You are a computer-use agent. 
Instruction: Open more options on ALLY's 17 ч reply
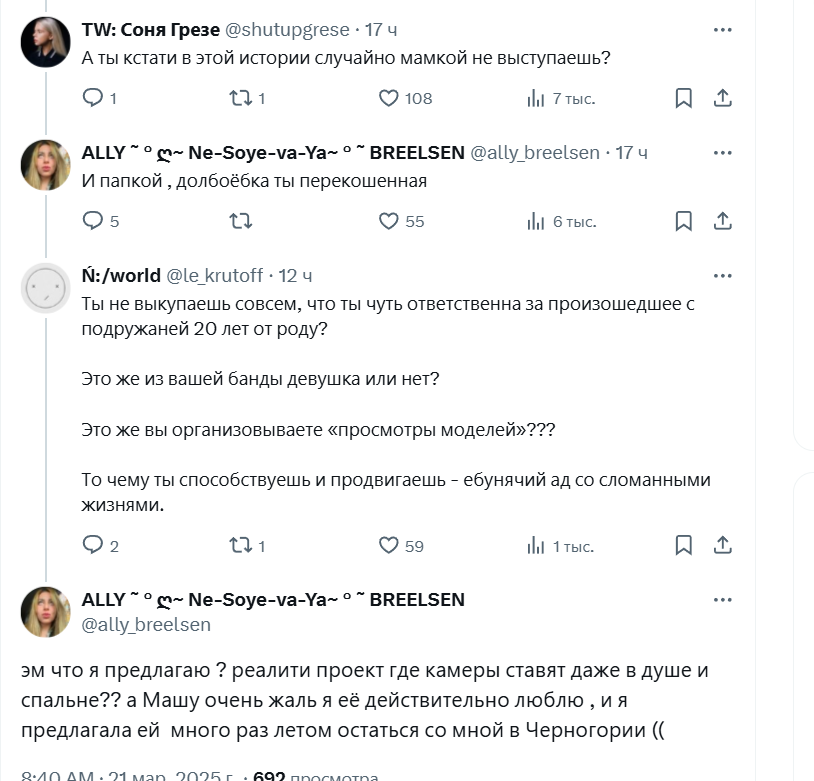tap(723, 153)
